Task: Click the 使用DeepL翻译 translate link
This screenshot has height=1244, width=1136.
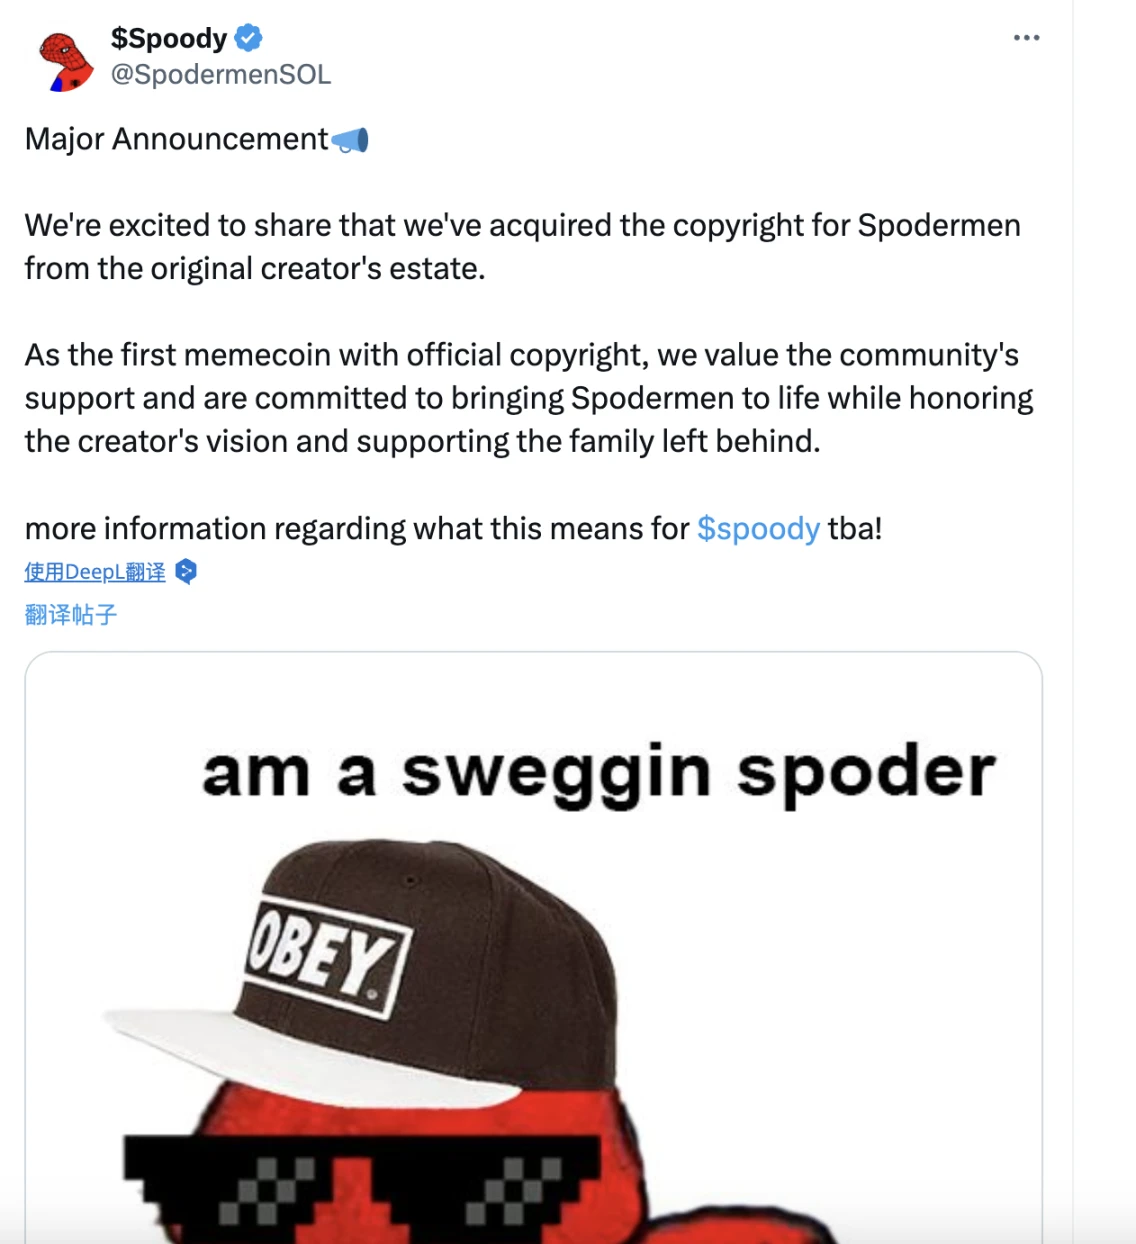Action: [x=95, y=572]
